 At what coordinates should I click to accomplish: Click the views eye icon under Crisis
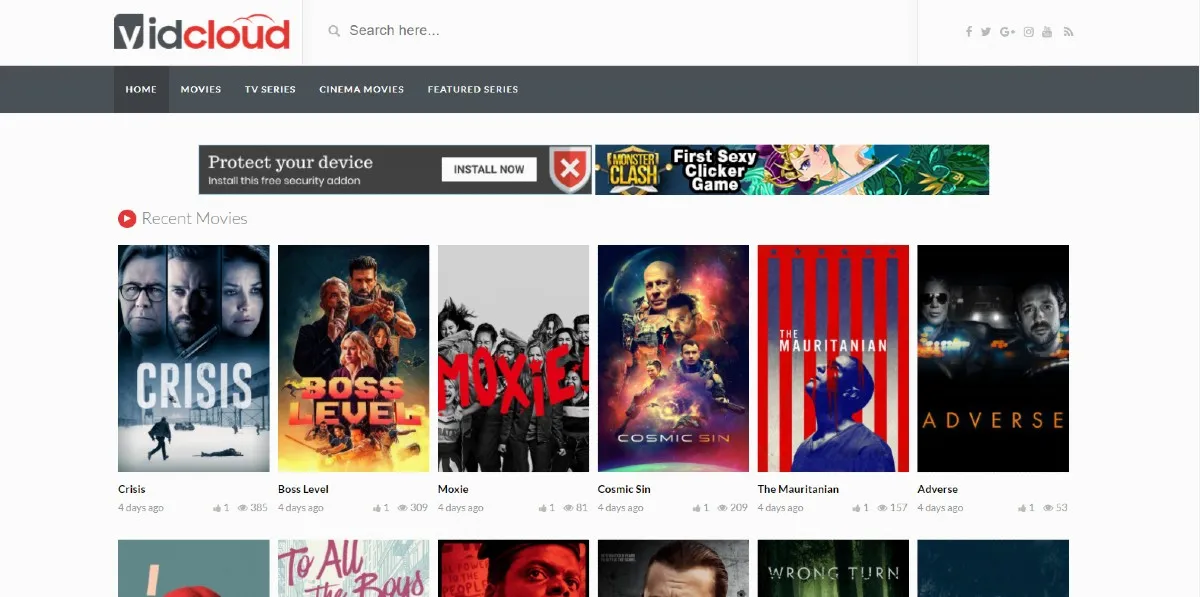tap(242, 508)
